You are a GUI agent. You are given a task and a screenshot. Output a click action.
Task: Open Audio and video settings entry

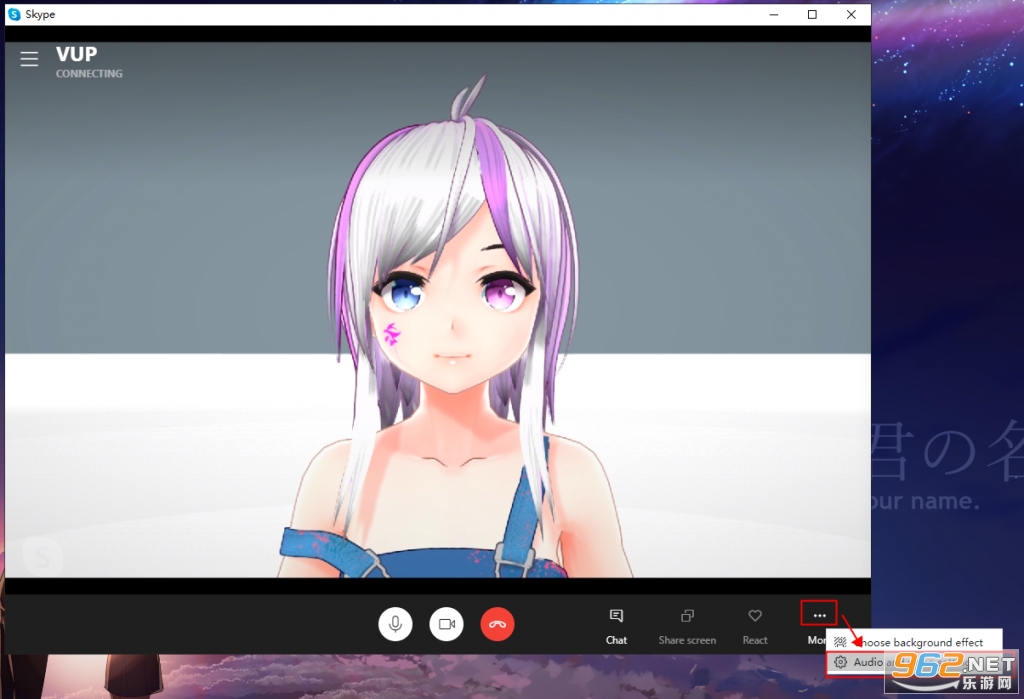[914, 662]
